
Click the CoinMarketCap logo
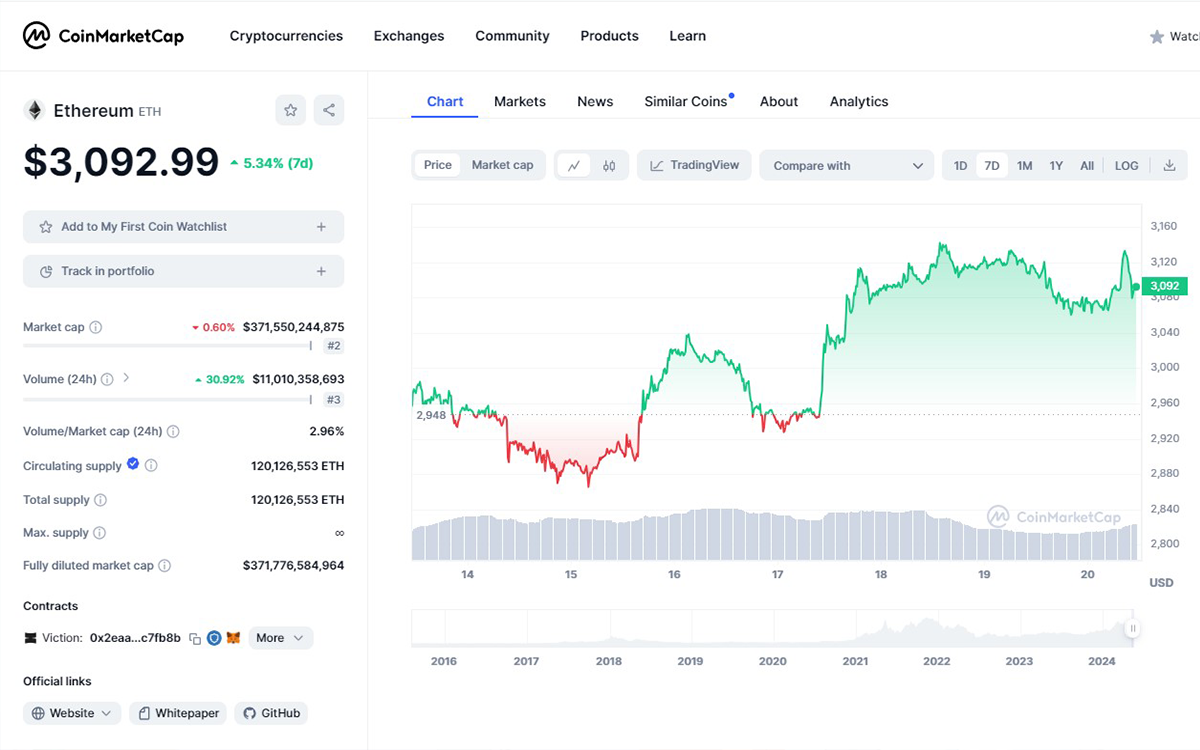coord(104,36)
